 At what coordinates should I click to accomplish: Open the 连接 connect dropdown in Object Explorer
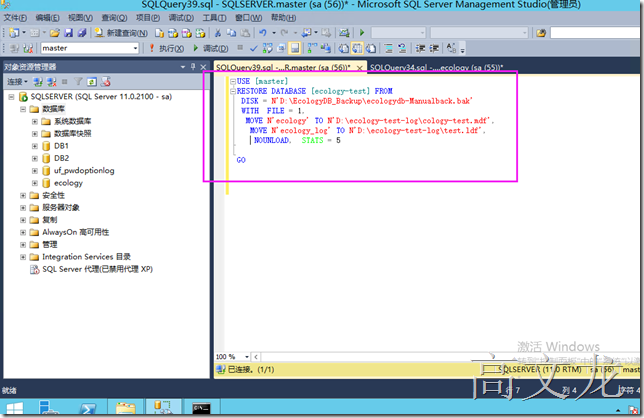17,82
